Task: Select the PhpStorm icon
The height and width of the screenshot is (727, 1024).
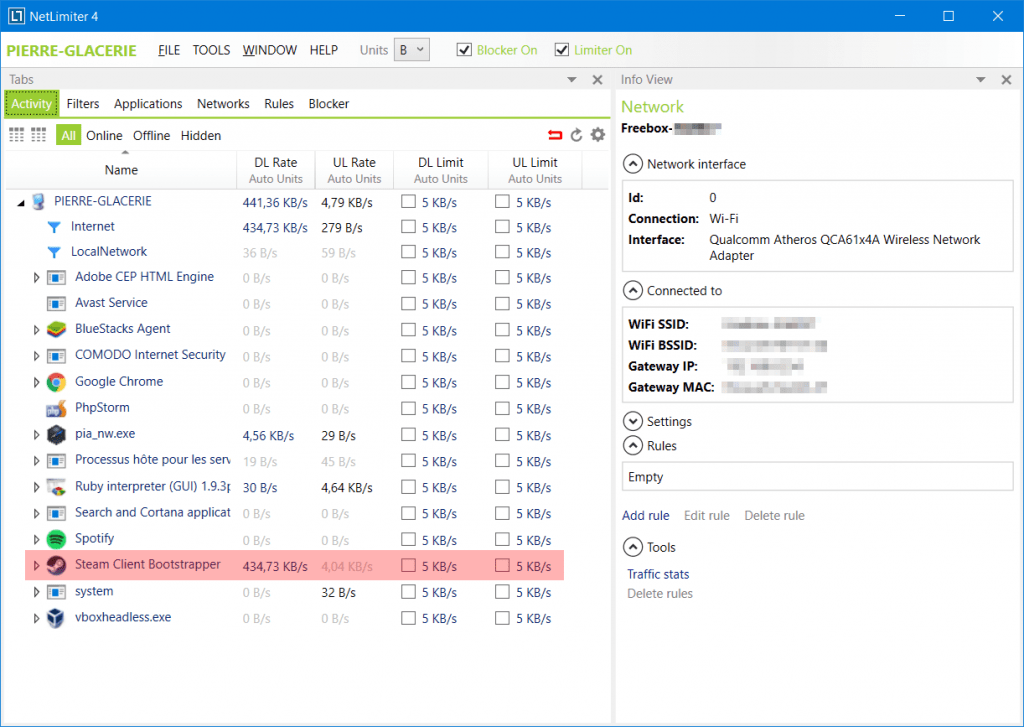Action: click(56, 408)
